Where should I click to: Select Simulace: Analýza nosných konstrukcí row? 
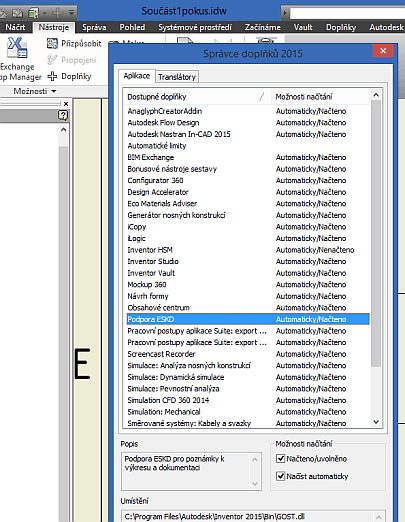247,365
